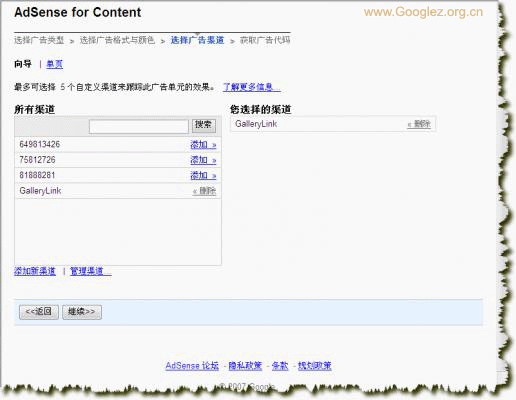
Task: Remove GalleryLink from your selected channels
Action: (x=419, y=124)
